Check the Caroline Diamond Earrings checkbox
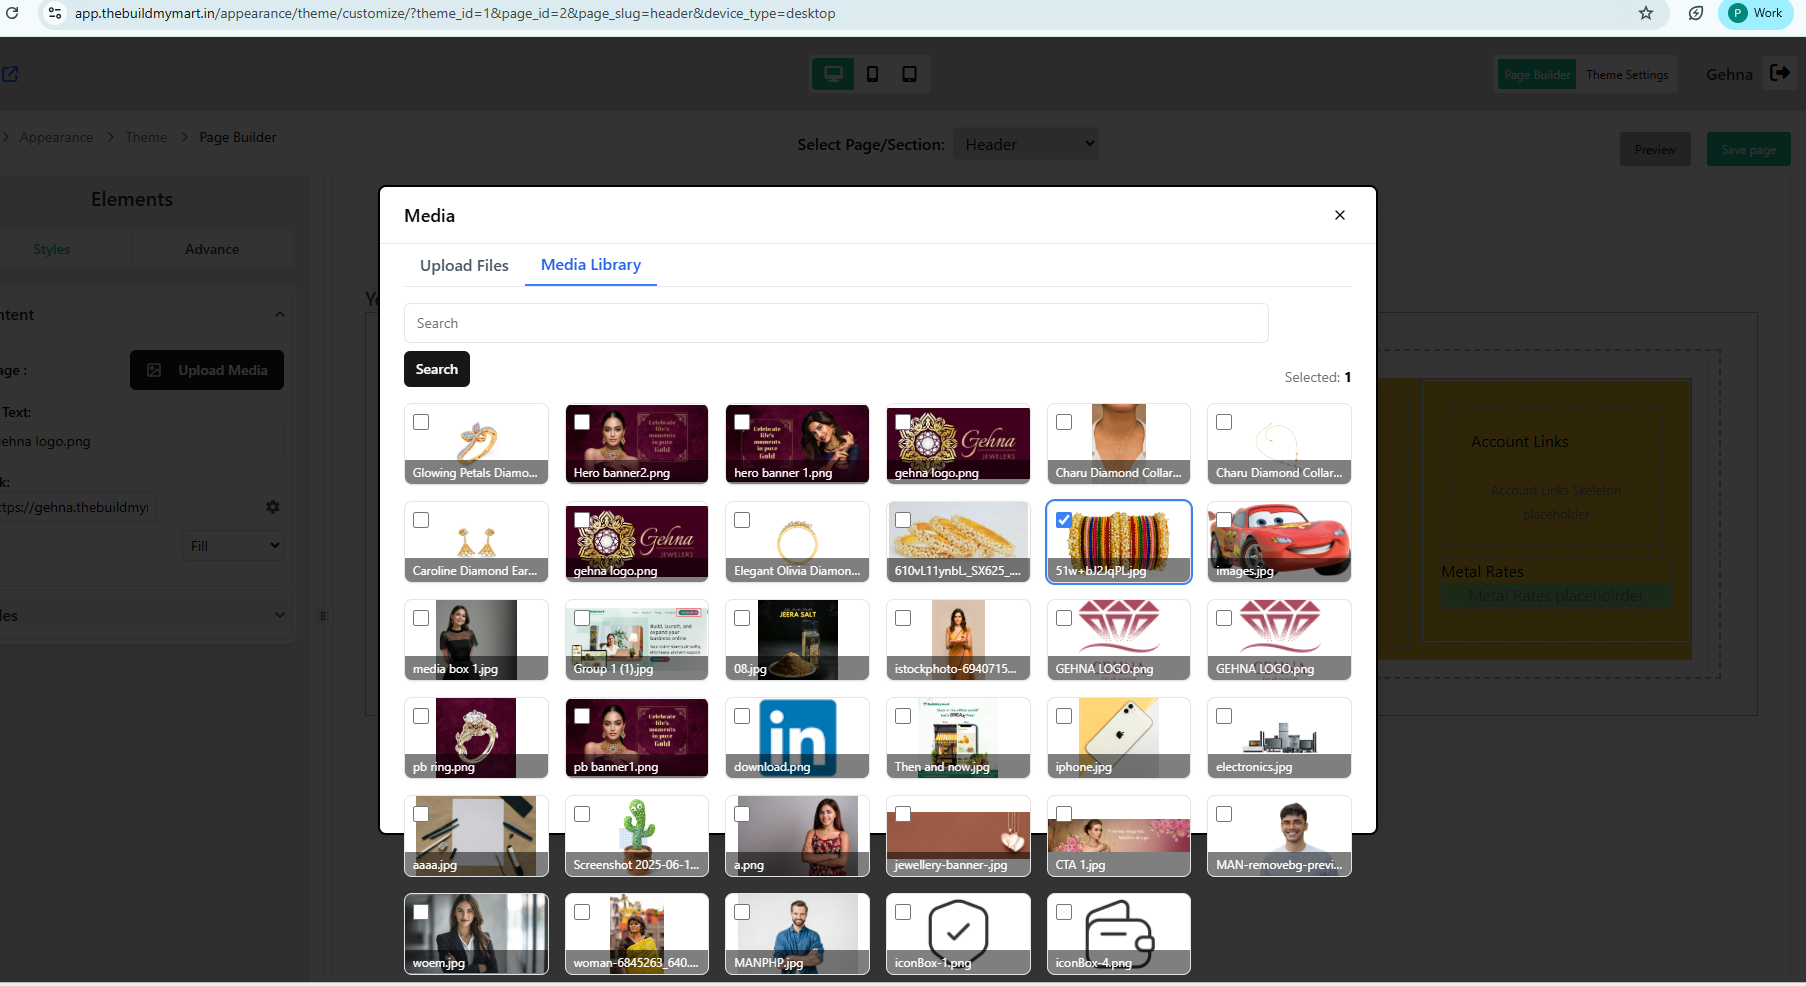Image resolution: width=1806 pixels, height=986 pixels. 421,520
